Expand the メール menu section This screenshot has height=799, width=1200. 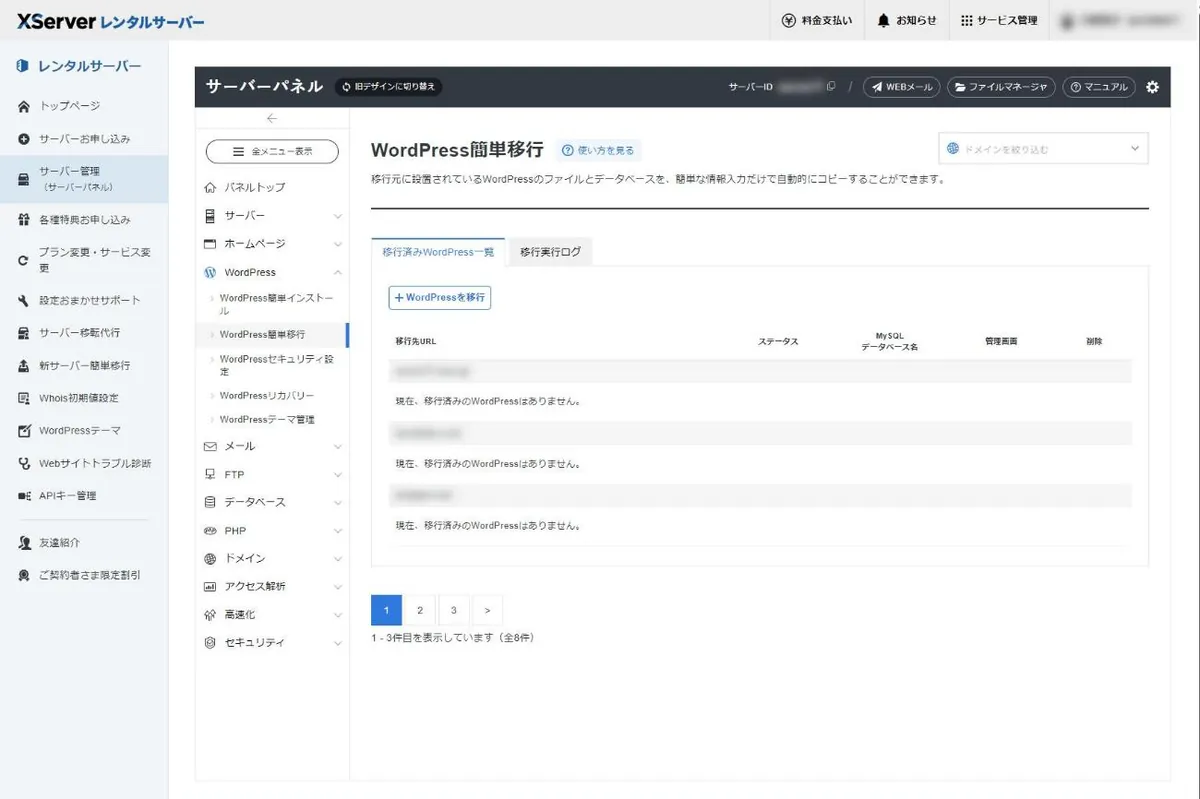pos(272,447)
